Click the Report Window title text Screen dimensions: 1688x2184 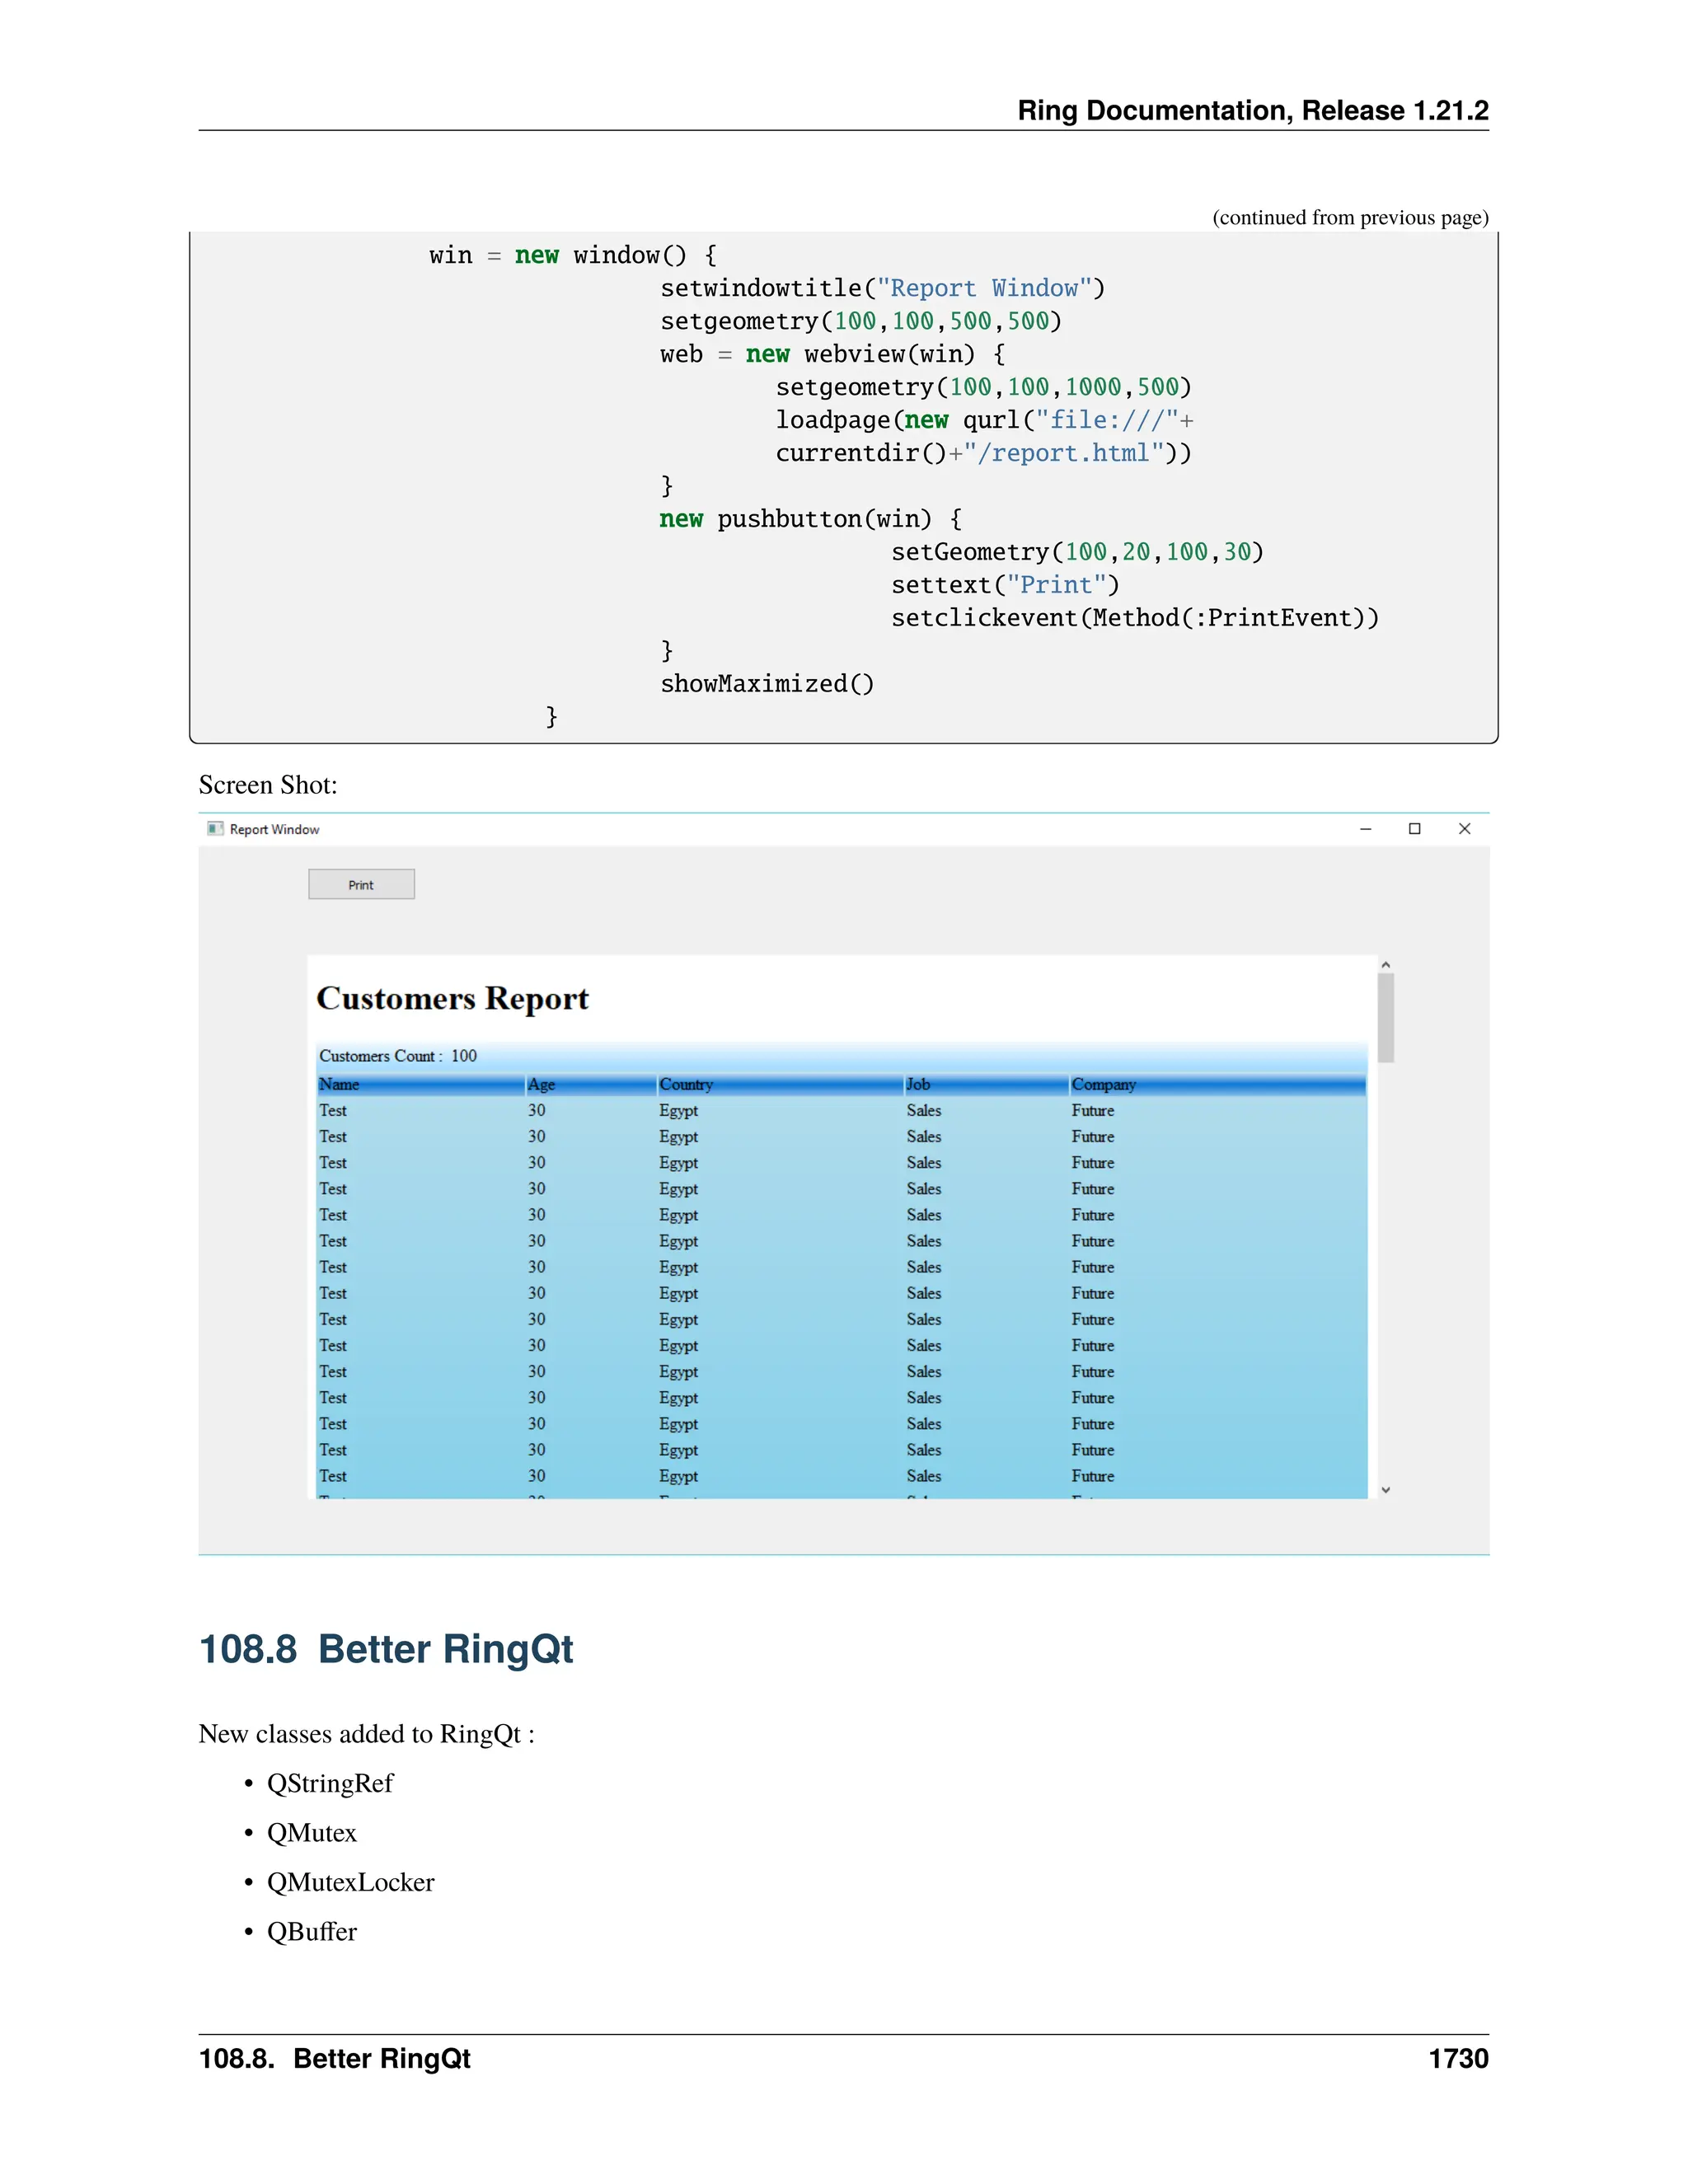coord(274,830)
